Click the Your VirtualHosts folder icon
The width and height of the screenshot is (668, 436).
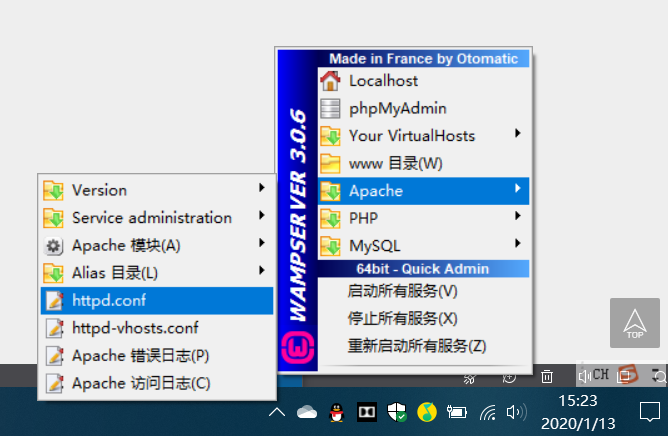pyautogui.click(x=330, y=136)
